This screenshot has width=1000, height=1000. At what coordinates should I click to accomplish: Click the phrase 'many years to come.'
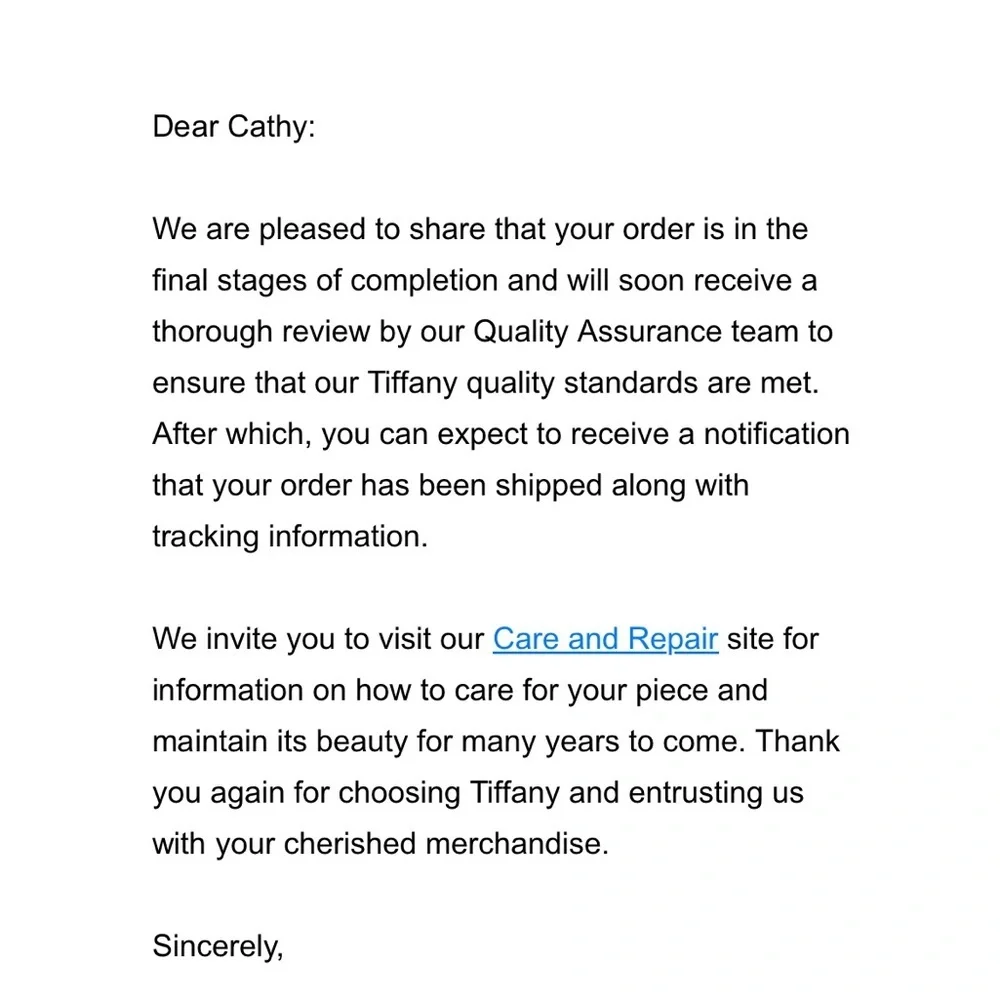[603, 742]
